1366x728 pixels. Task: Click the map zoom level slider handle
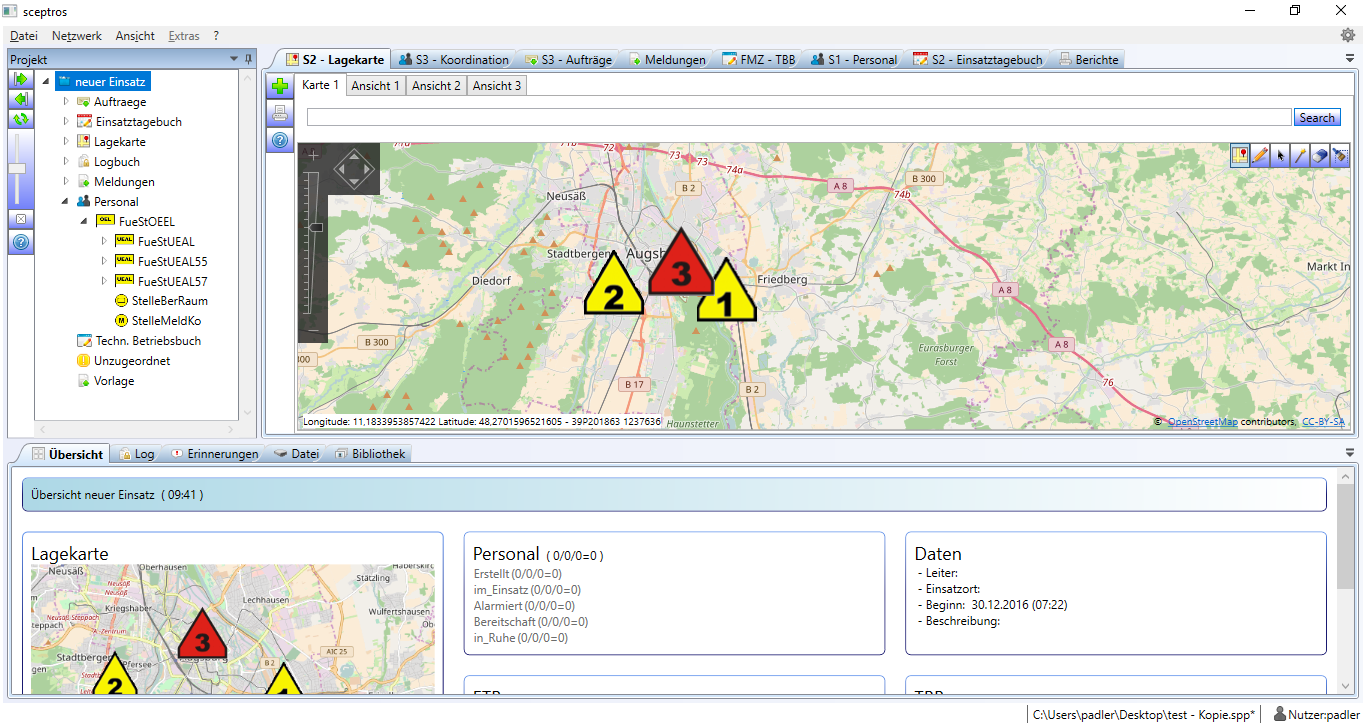314,228
